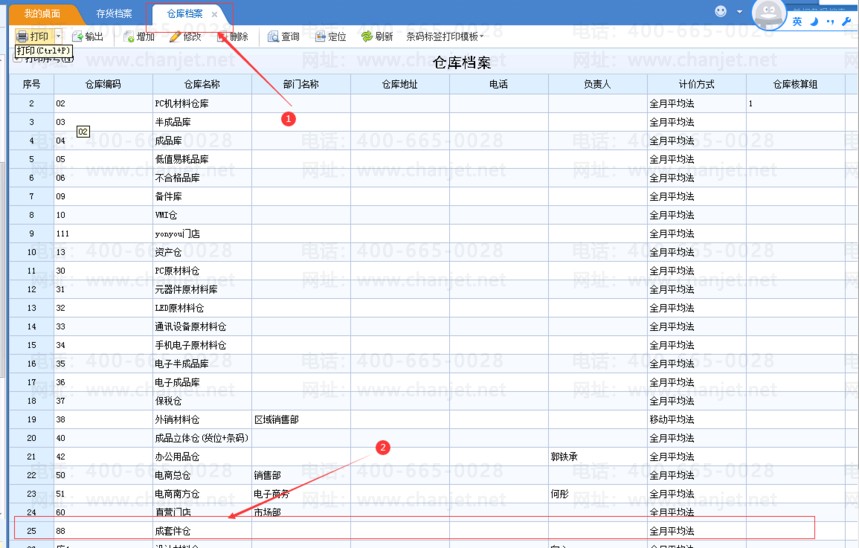Click the 打印 printer icon
Screen dimensions: 859x548
[x=22, y=37]
